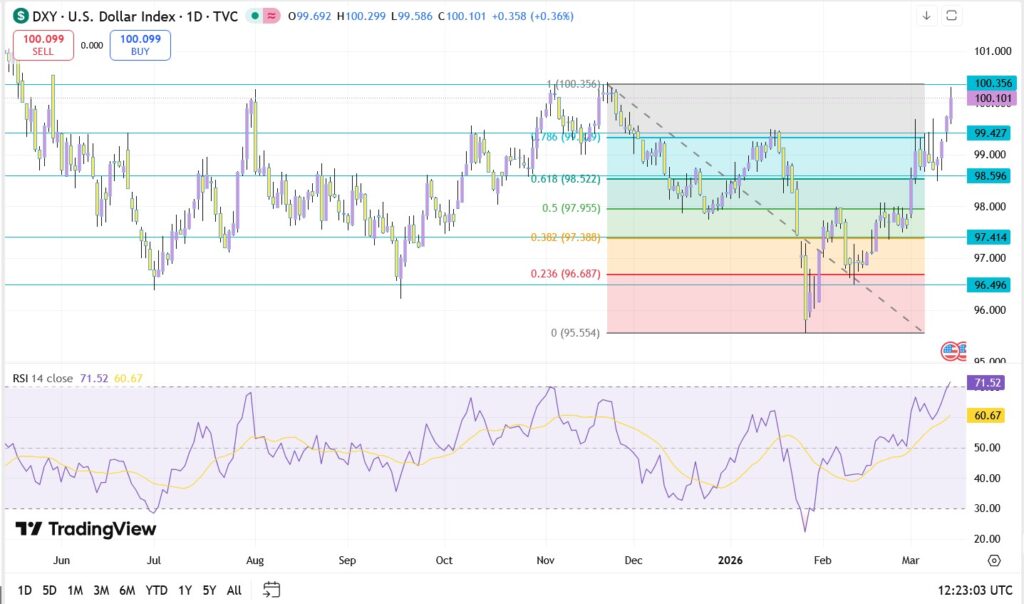This screenshot has width=1024, height=604.
Task: Click the TradingView logo
Action: [86, 529]
